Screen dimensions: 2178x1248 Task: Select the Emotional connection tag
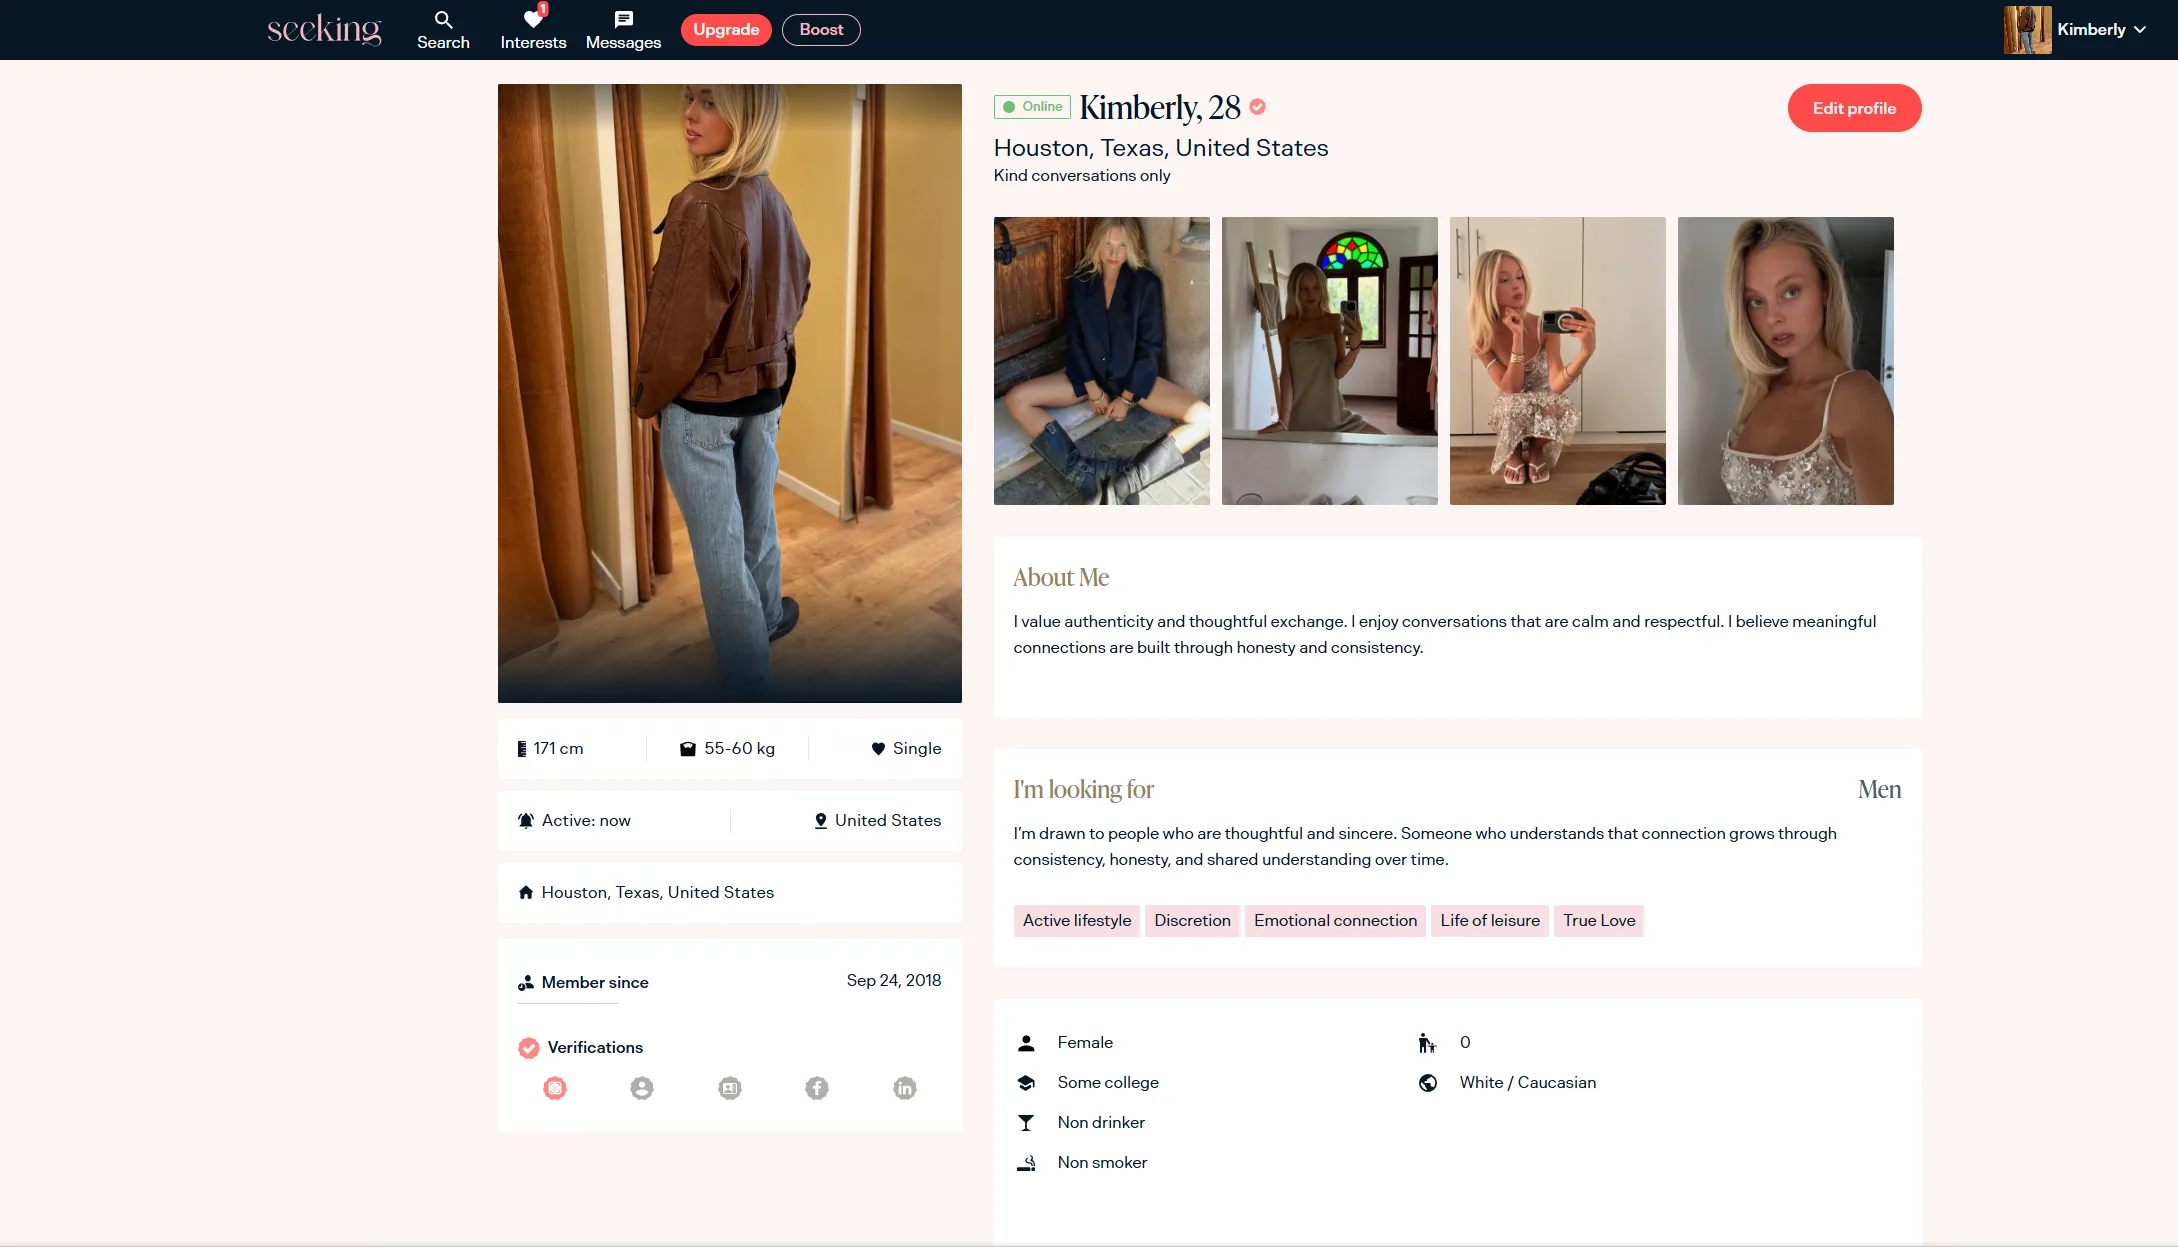click(1335, 920)
